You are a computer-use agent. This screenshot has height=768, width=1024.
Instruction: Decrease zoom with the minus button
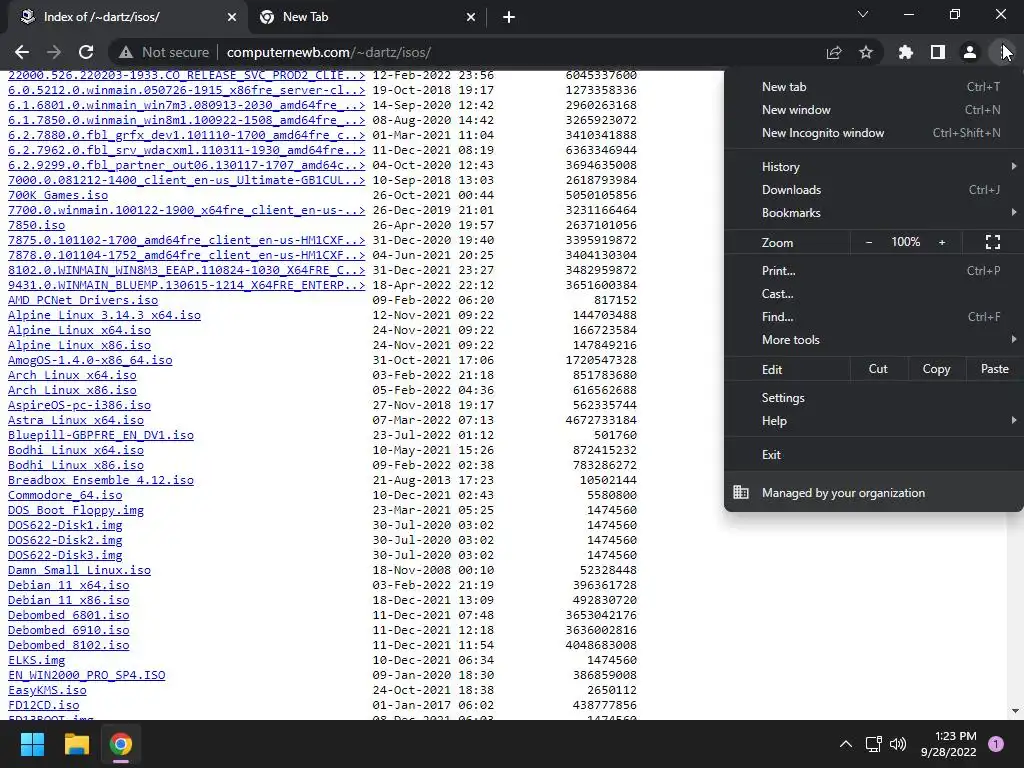coord(869,242)
